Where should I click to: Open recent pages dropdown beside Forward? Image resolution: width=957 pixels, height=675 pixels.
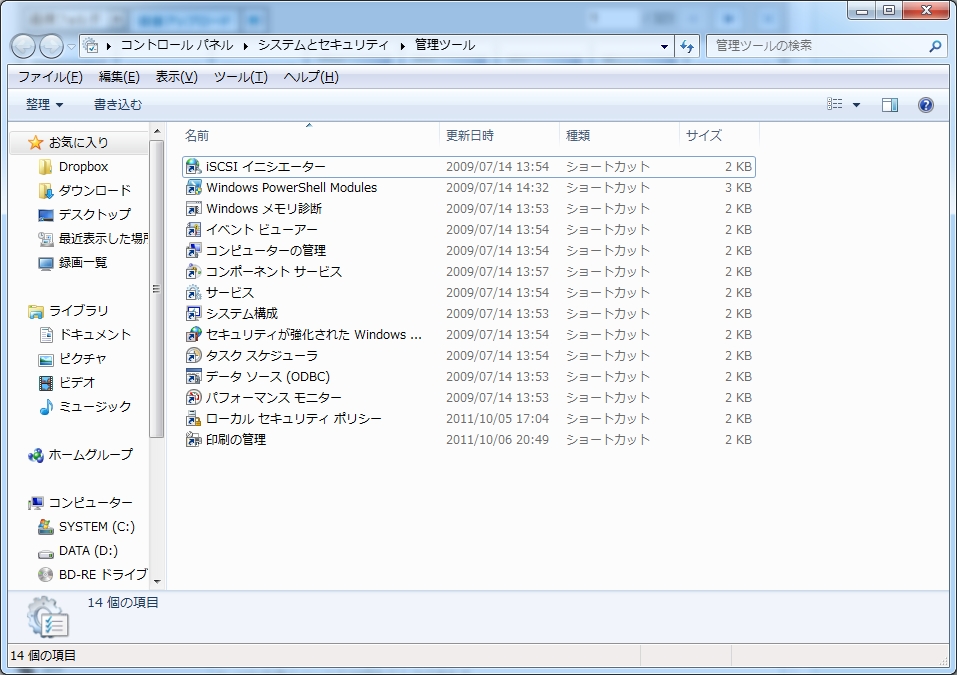tap(71, 46)
